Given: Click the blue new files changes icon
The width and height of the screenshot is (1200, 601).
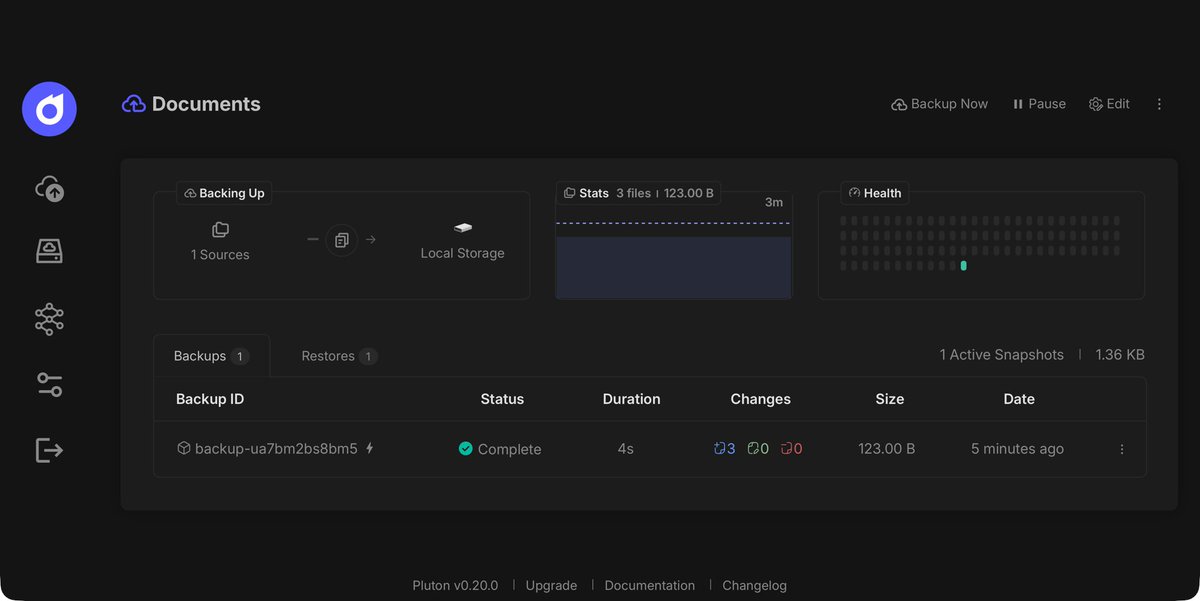Looking at the screenshot, I should [719, 449].
